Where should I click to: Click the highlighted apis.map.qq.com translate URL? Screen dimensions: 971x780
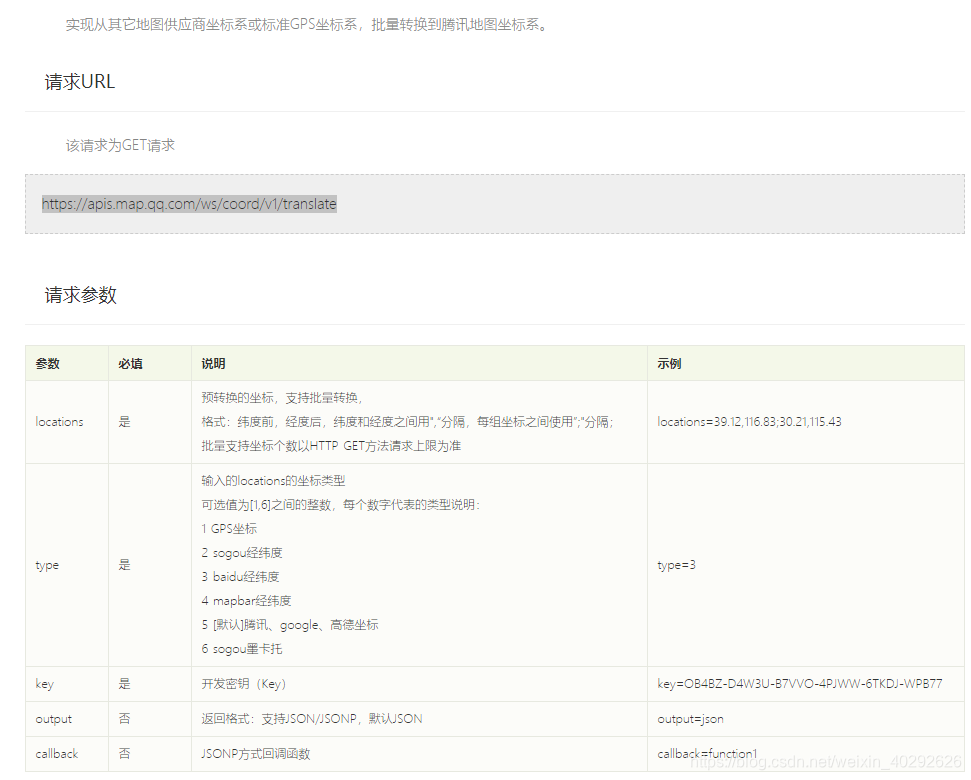(x=189, y=204)
